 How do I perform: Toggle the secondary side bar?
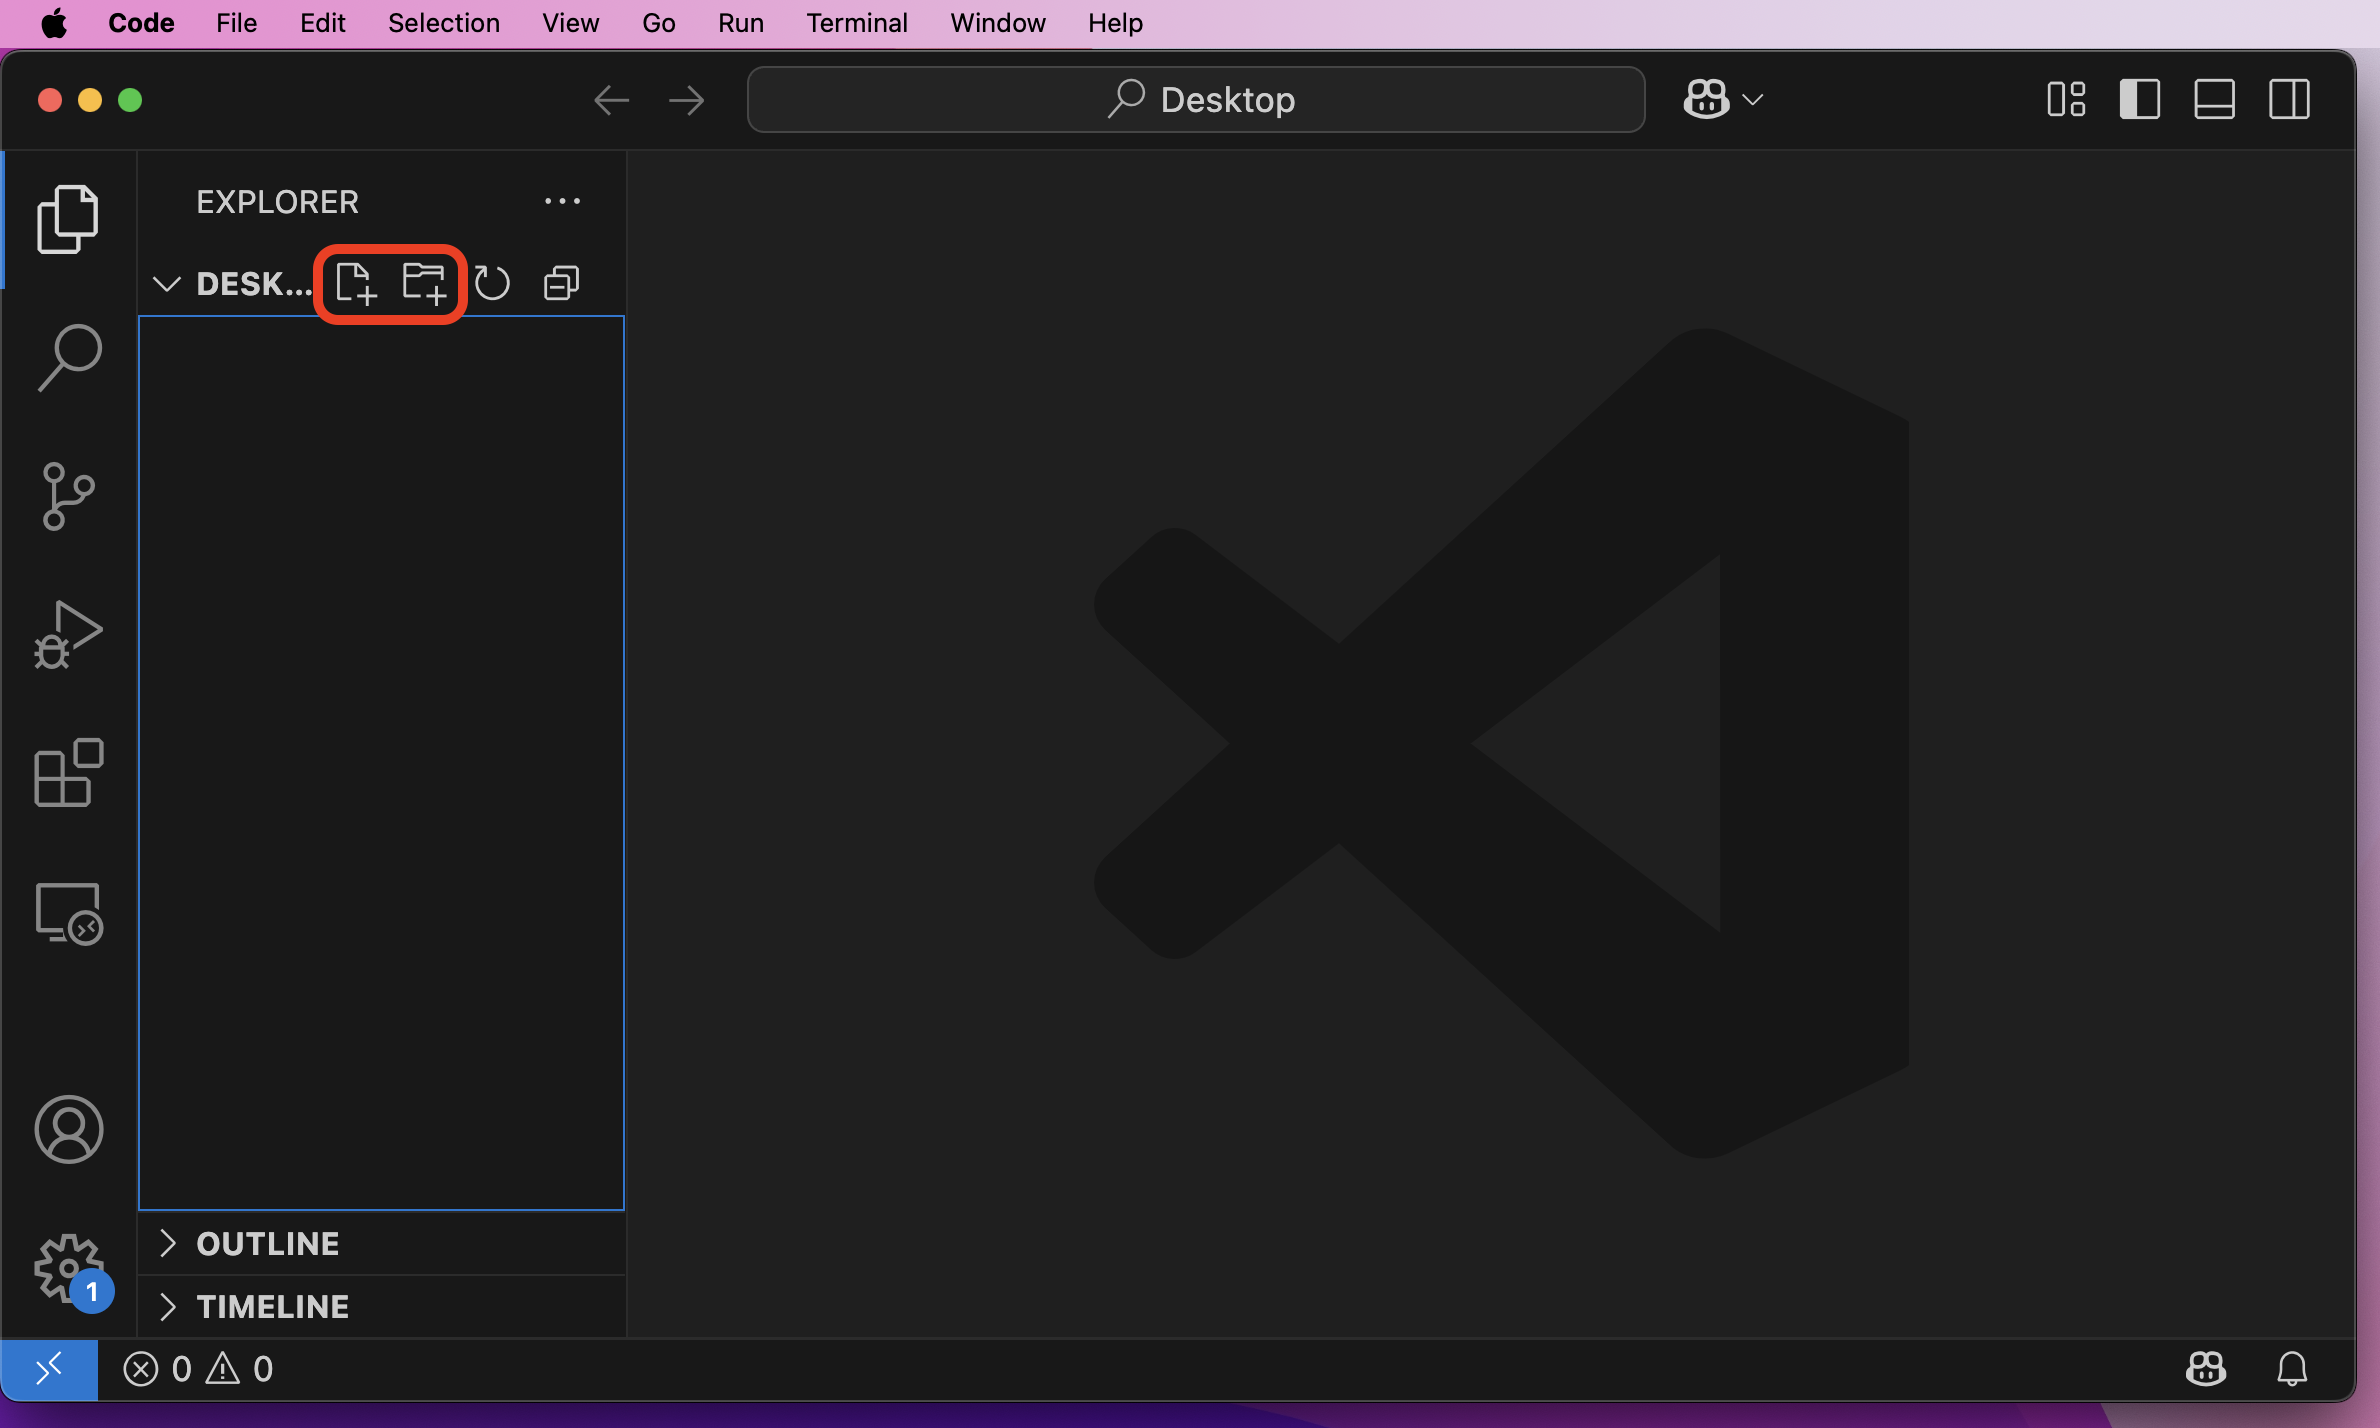[2289, 100]
